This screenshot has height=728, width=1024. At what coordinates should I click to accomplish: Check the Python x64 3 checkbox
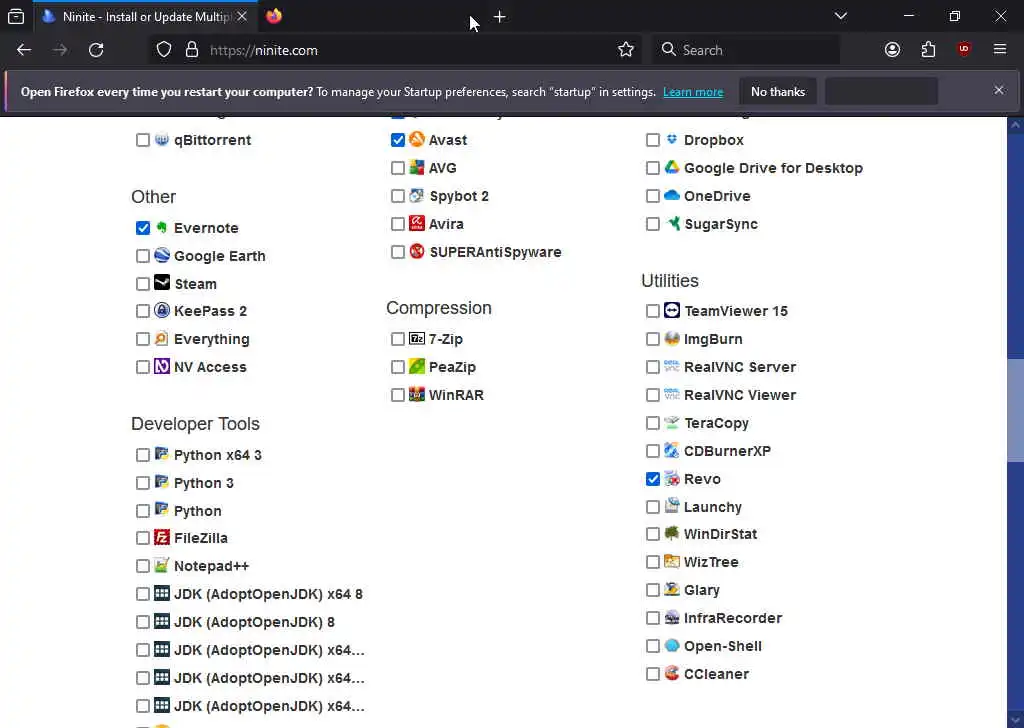tap(143, 455)
